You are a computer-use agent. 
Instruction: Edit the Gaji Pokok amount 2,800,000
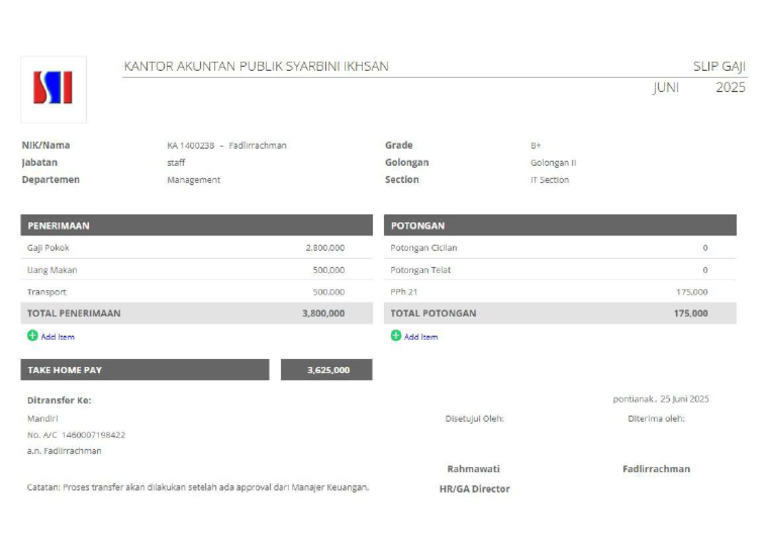coord(325,247)
